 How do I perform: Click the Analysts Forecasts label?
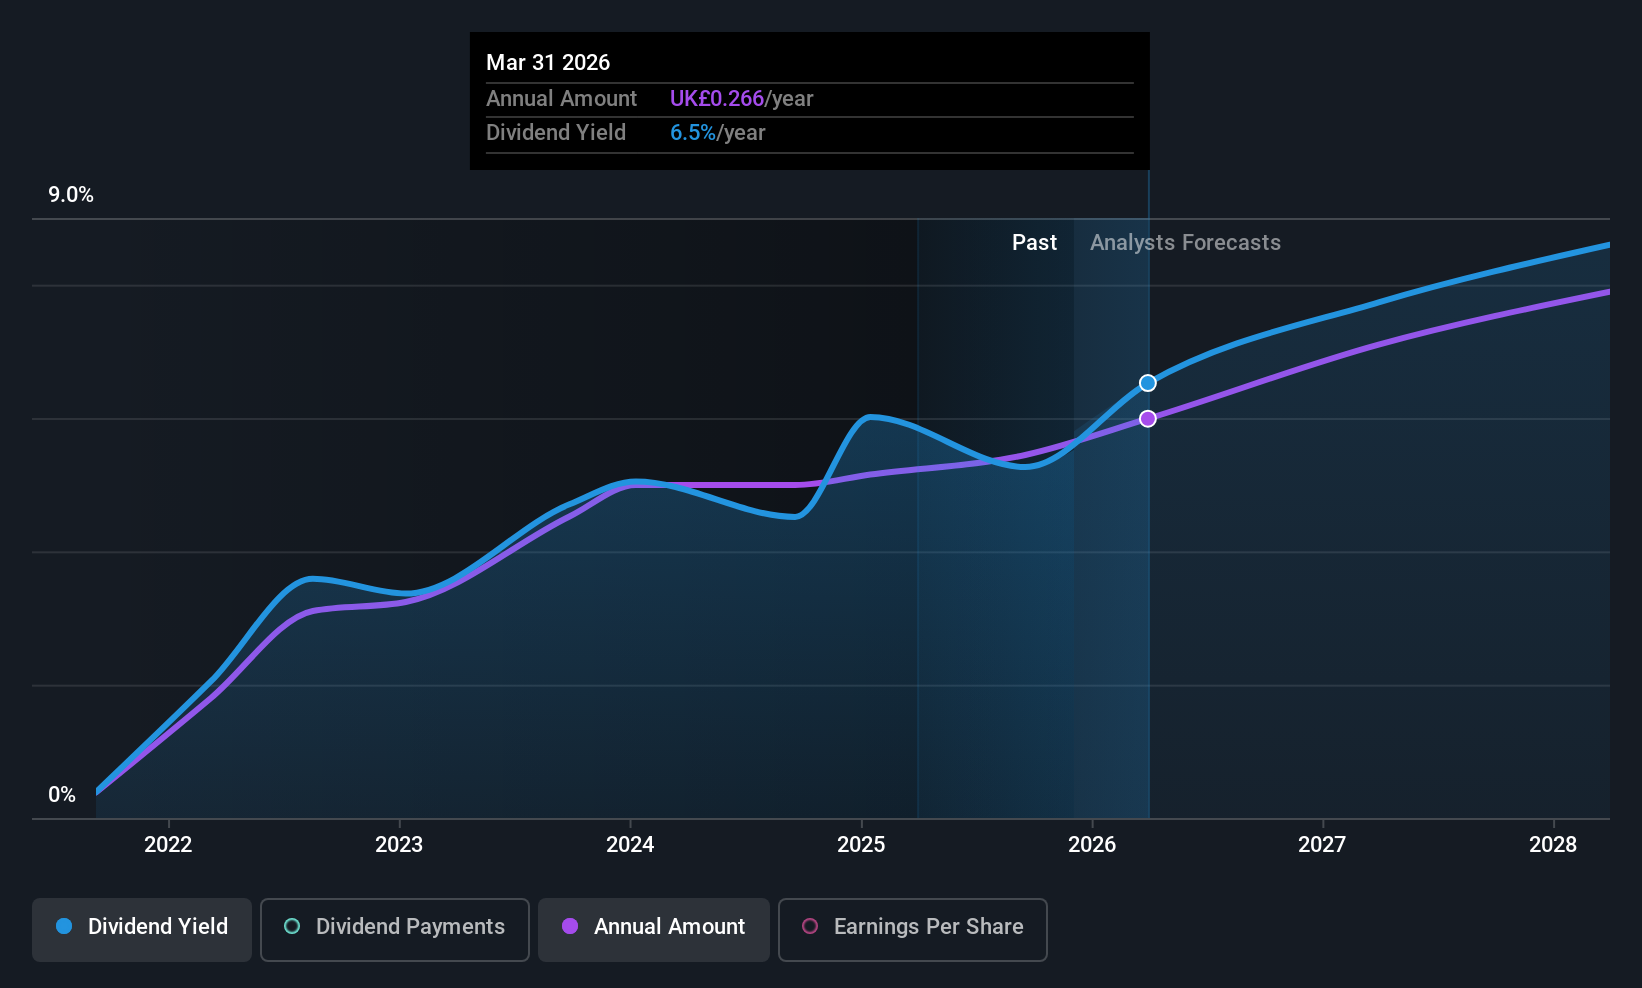pyautogui.click(x=1185, y=243)
